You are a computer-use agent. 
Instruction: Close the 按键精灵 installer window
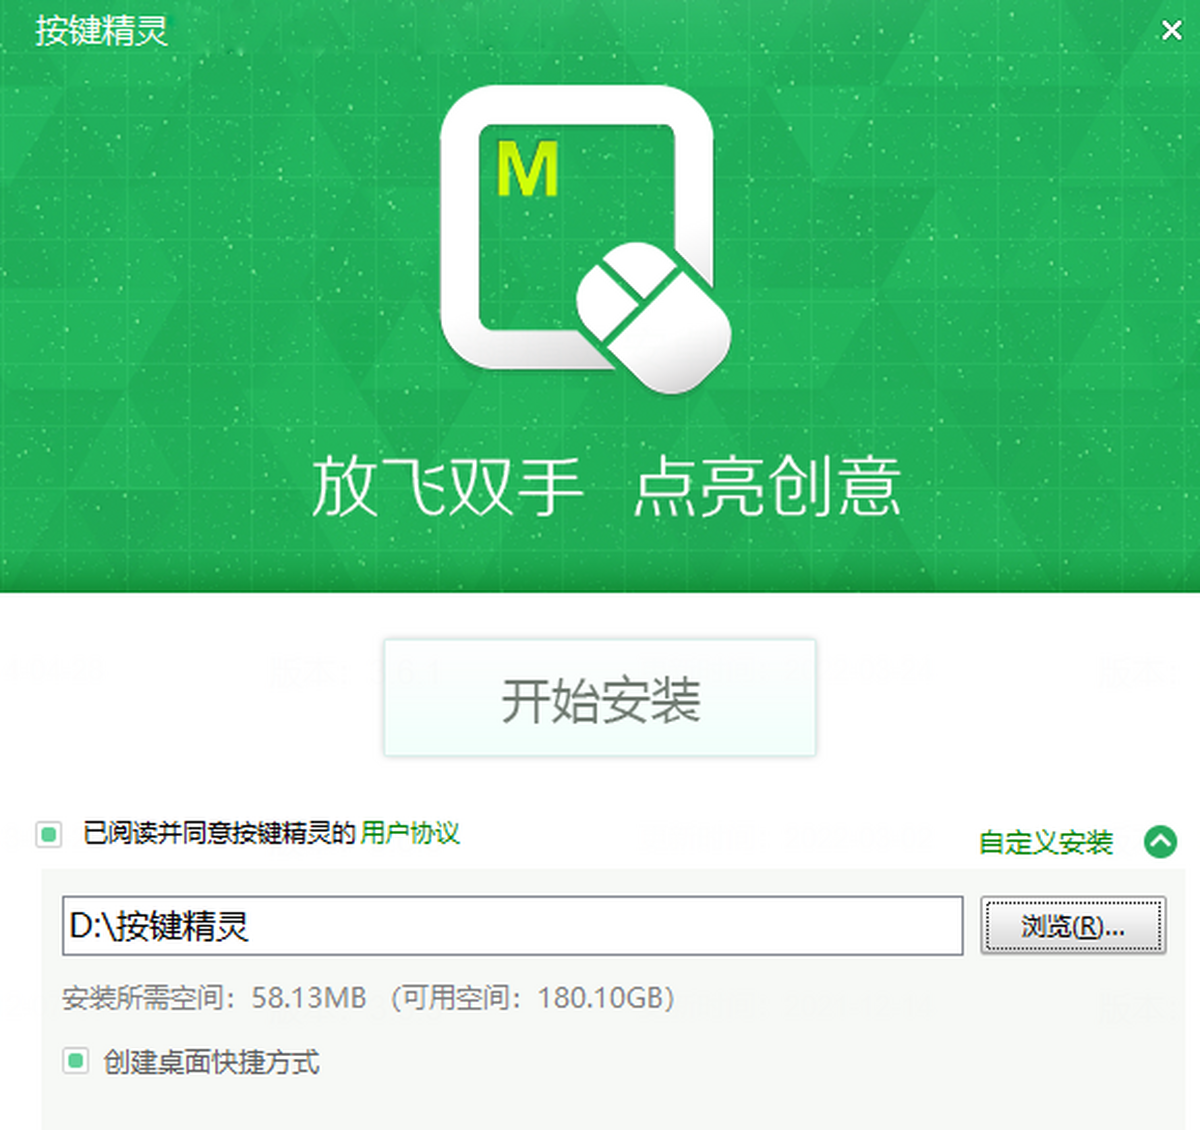(1171, 31)
